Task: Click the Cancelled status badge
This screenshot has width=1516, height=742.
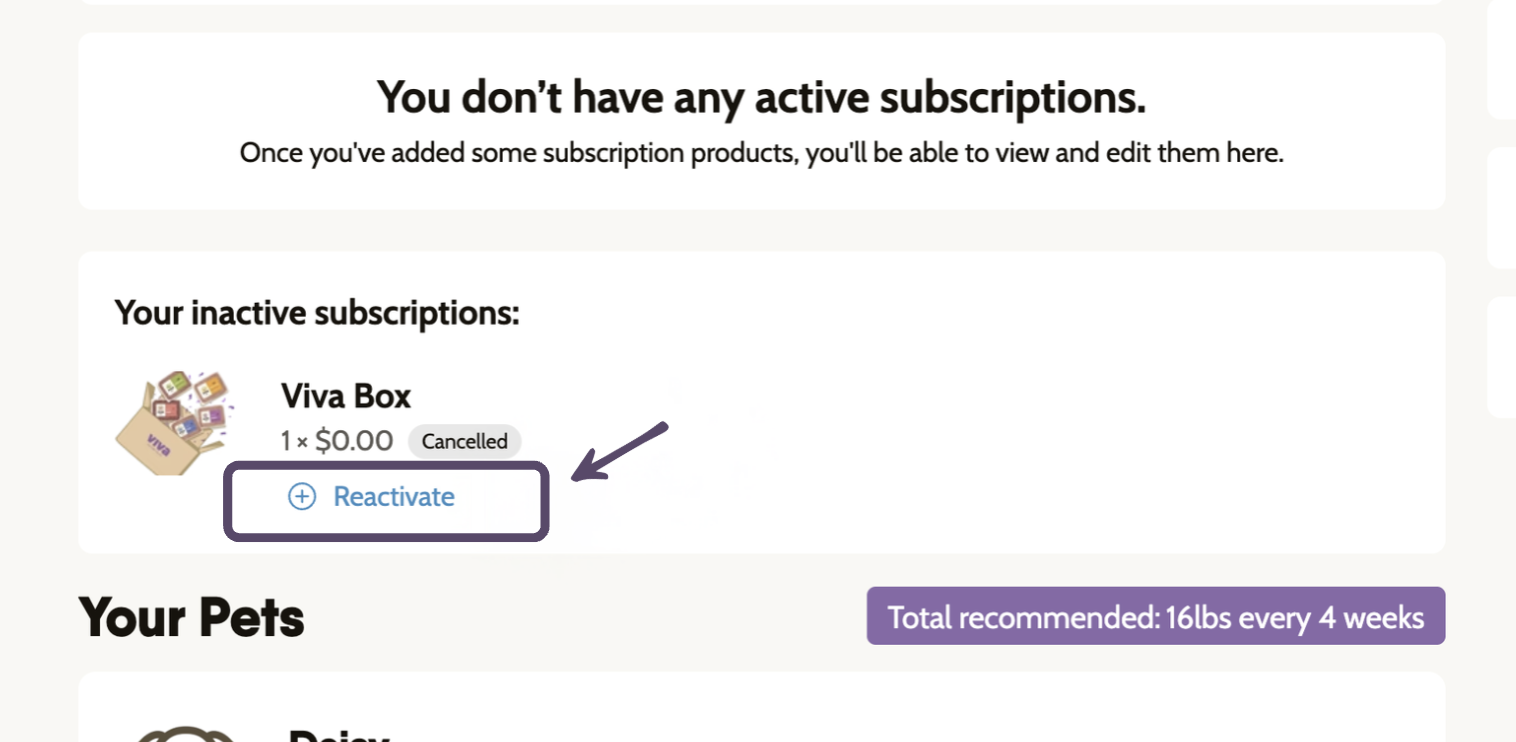Action: tap(464, 441)
